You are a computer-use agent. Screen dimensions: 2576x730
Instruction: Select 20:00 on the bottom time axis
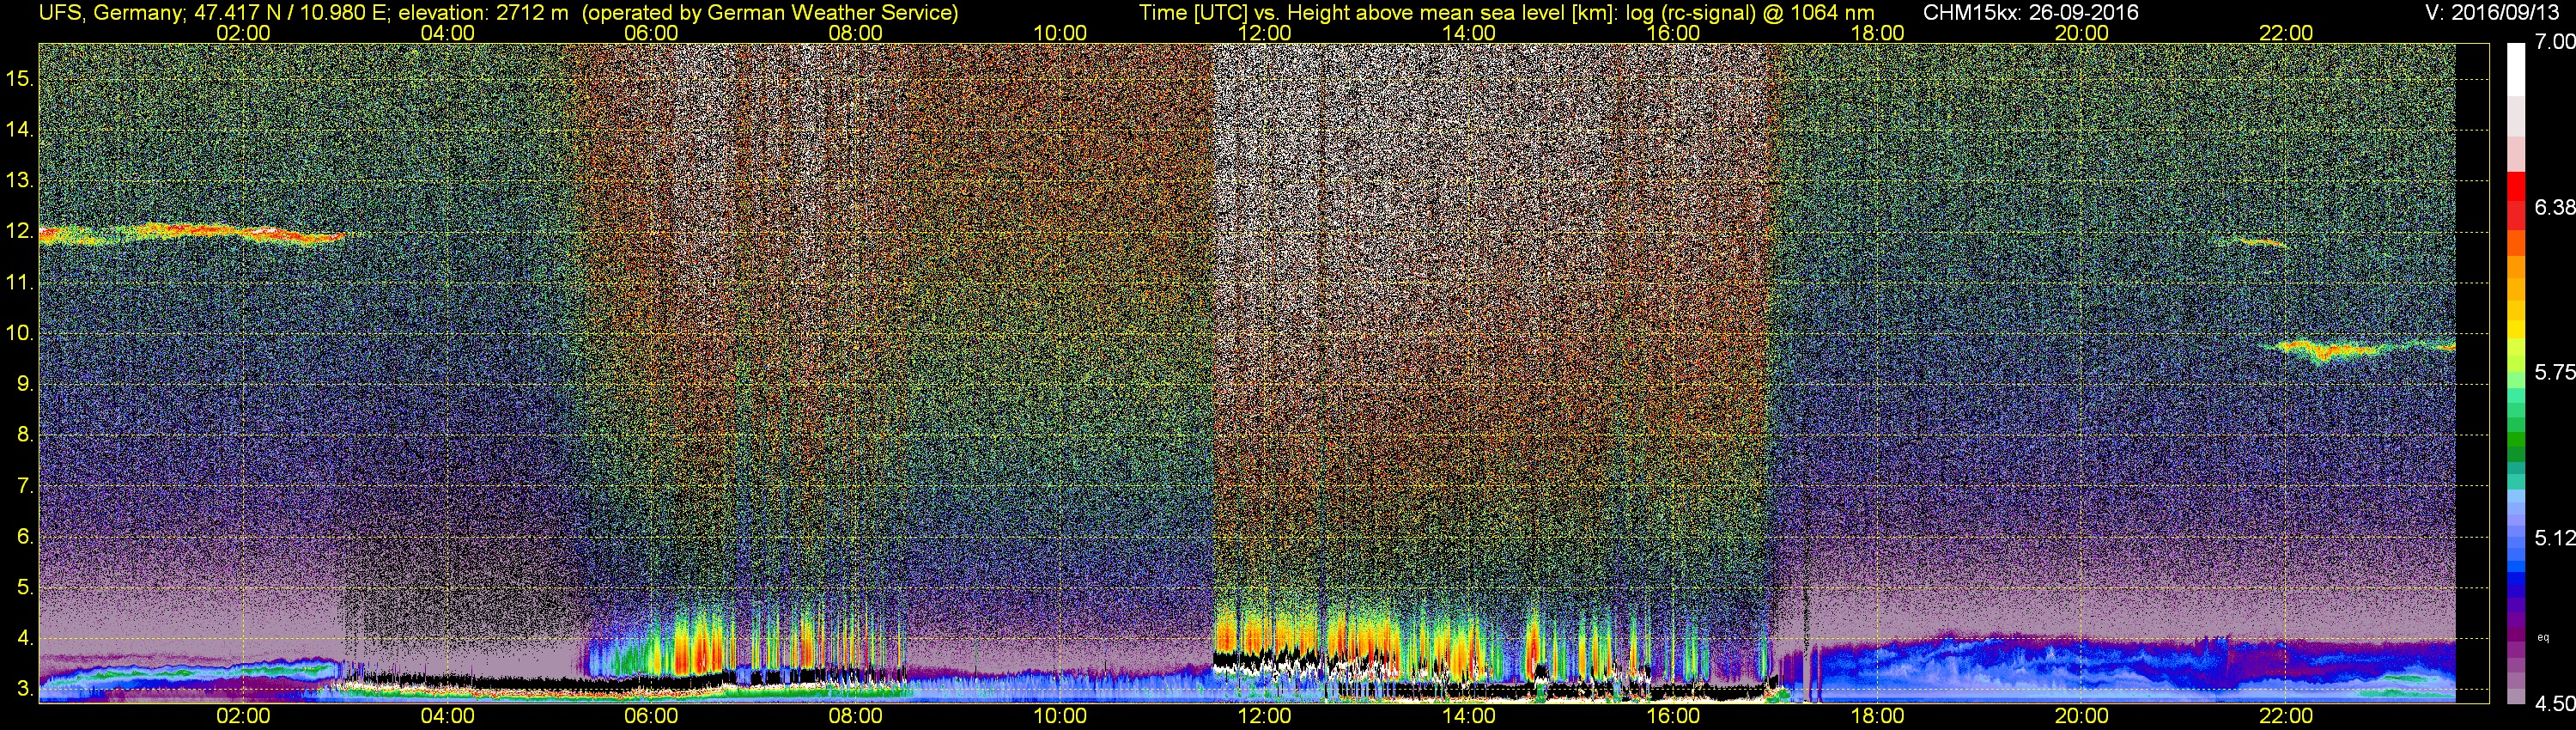tap(2082, 716)
